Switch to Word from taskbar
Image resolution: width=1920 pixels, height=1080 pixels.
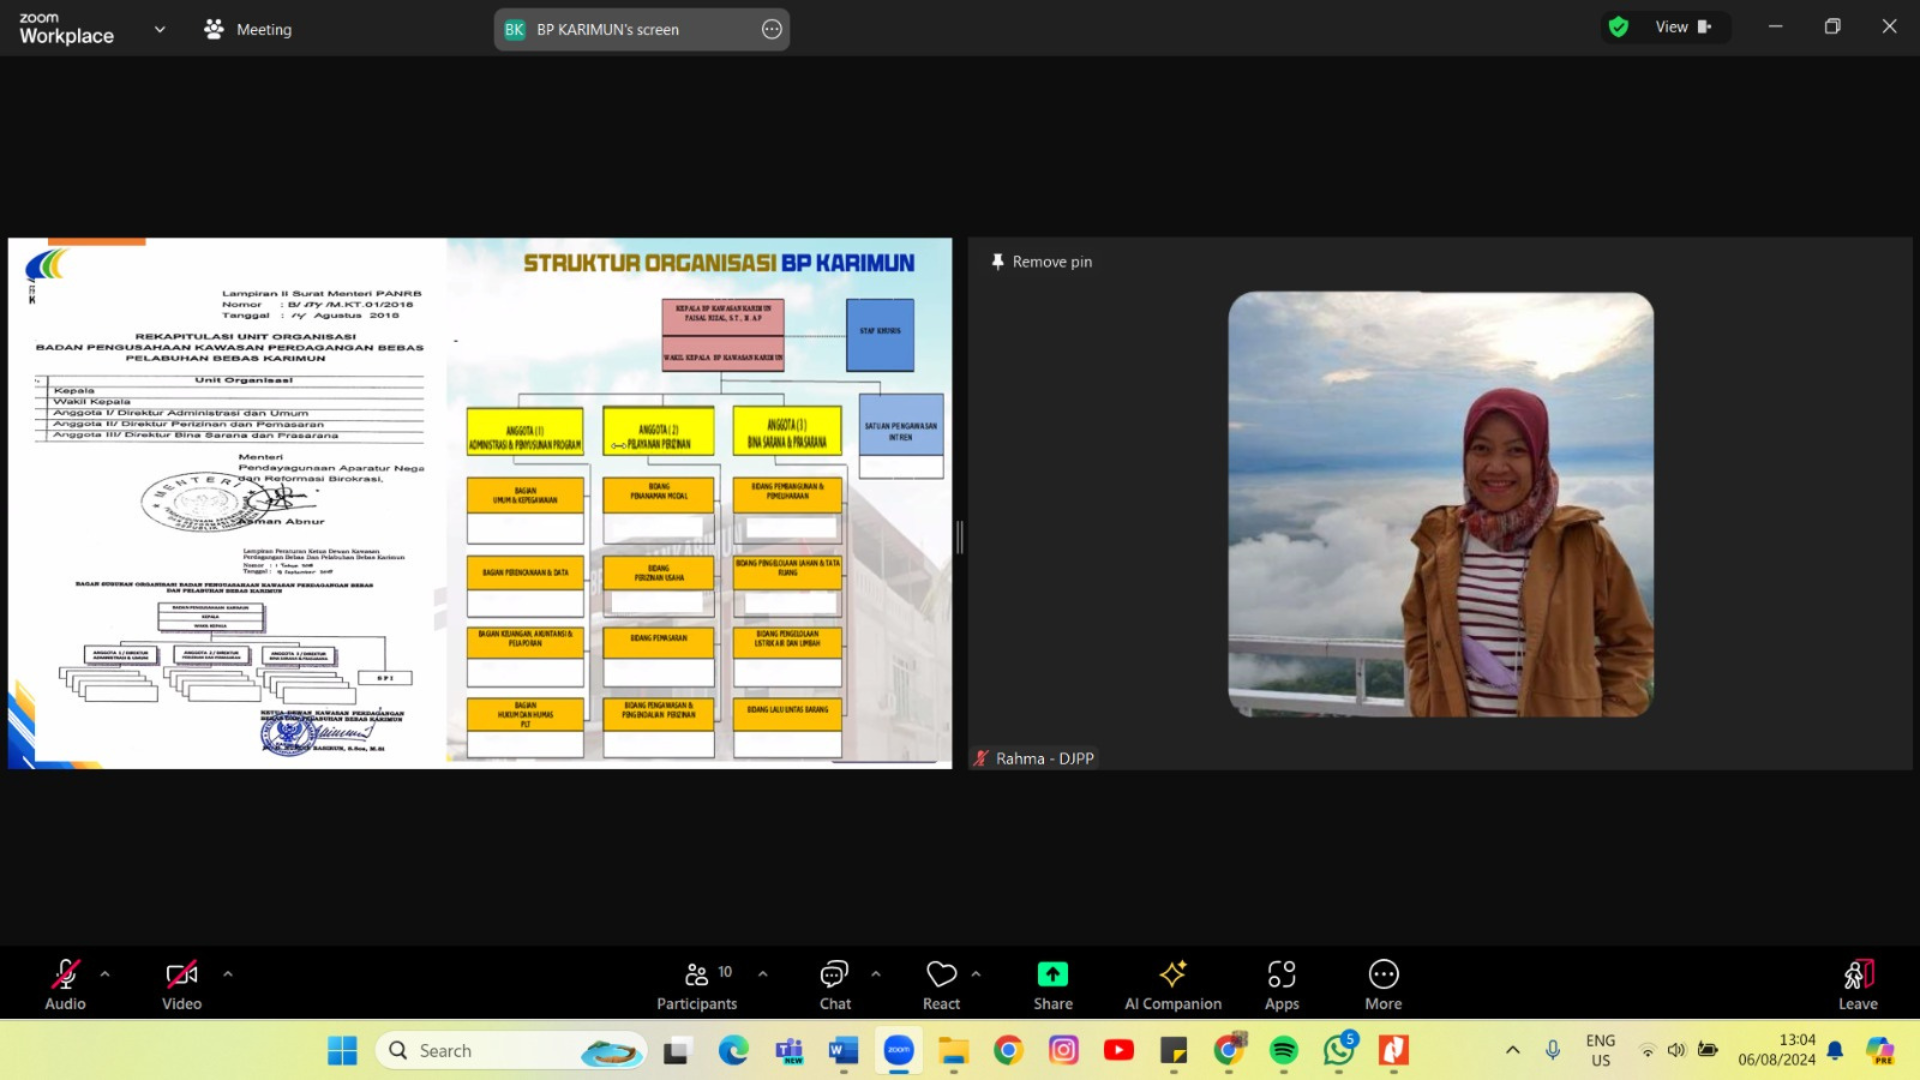[843, 1050]
